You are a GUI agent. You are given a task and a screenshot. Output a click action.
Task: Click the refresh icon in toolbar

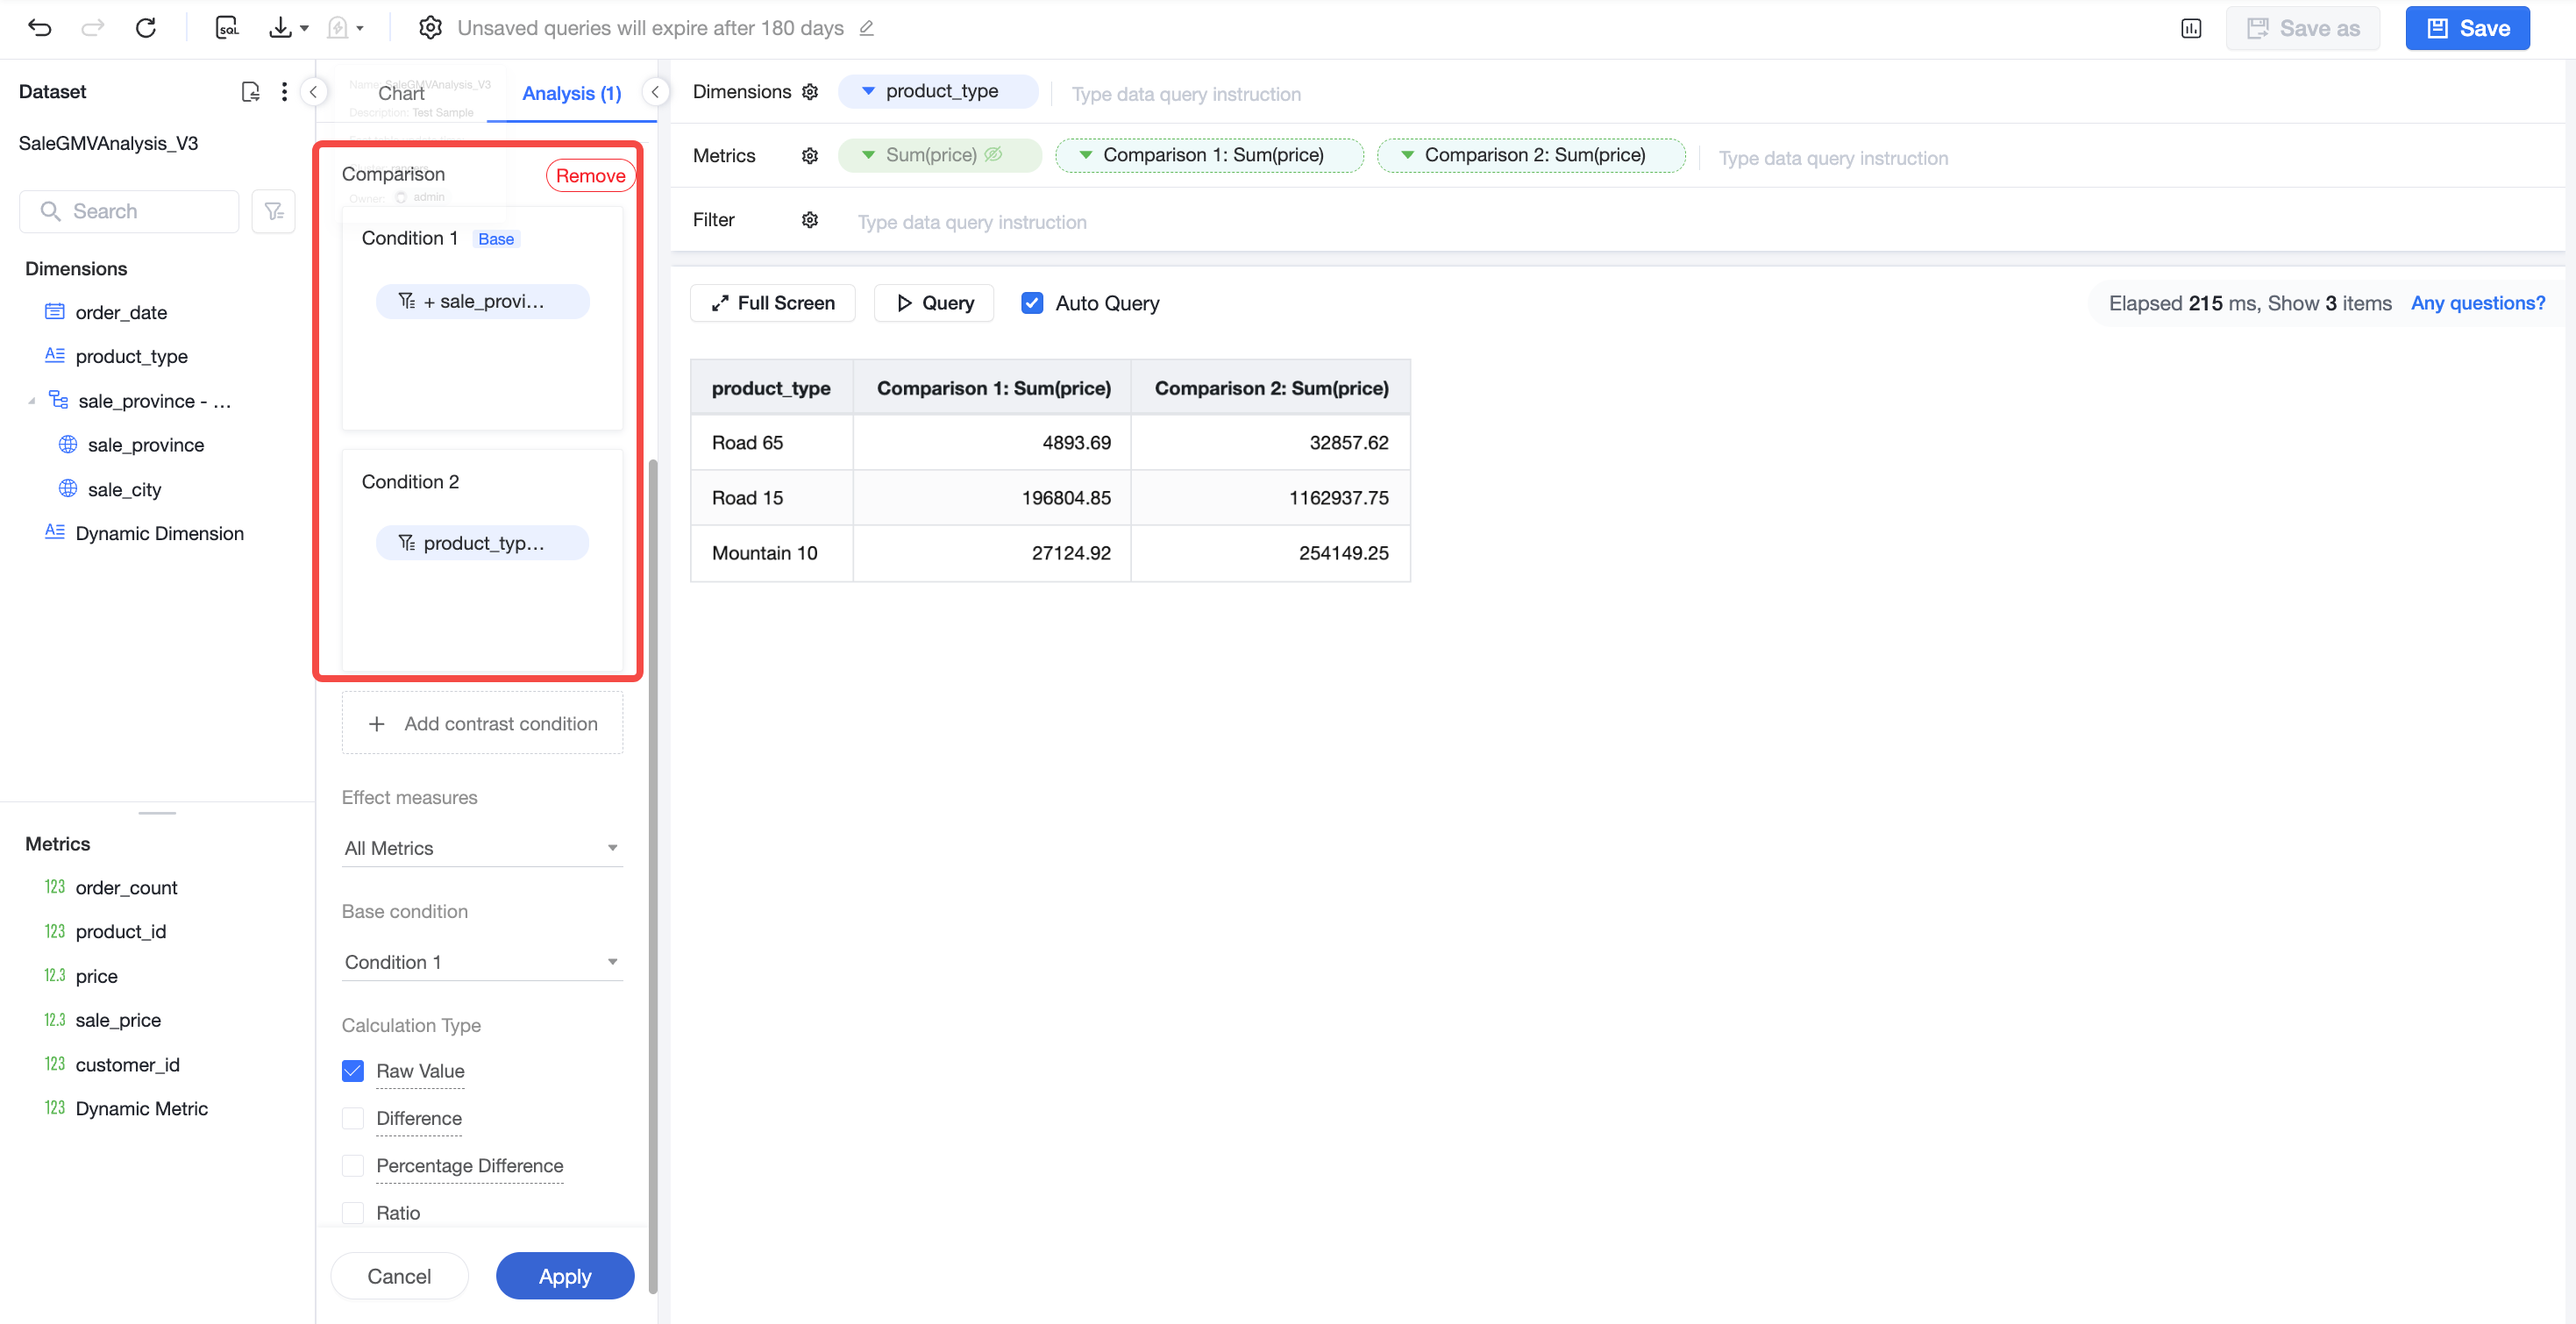coord(146,28)
